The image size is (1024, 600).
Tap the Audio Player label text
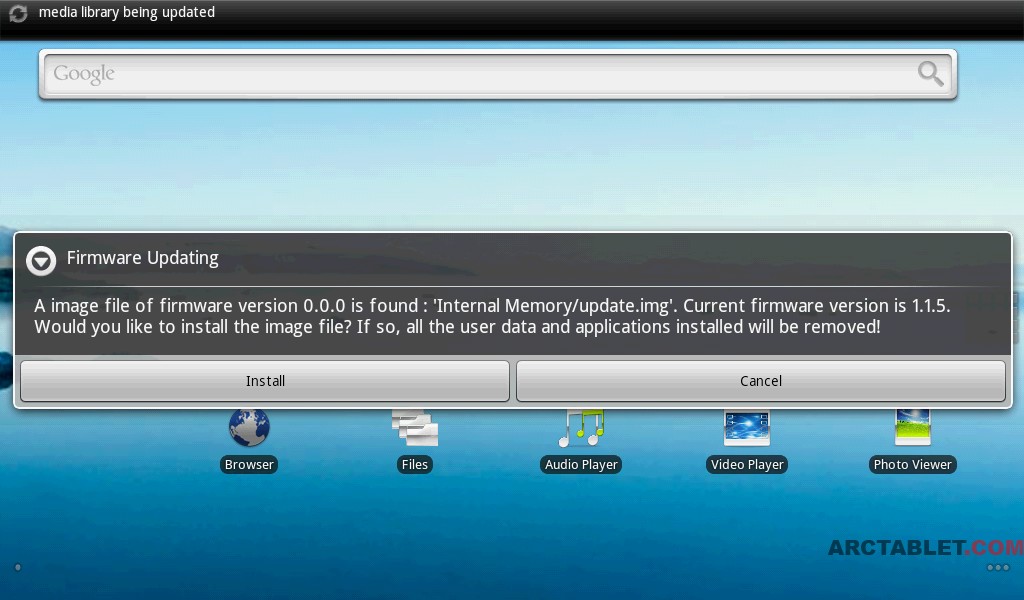tap(581, 464)
